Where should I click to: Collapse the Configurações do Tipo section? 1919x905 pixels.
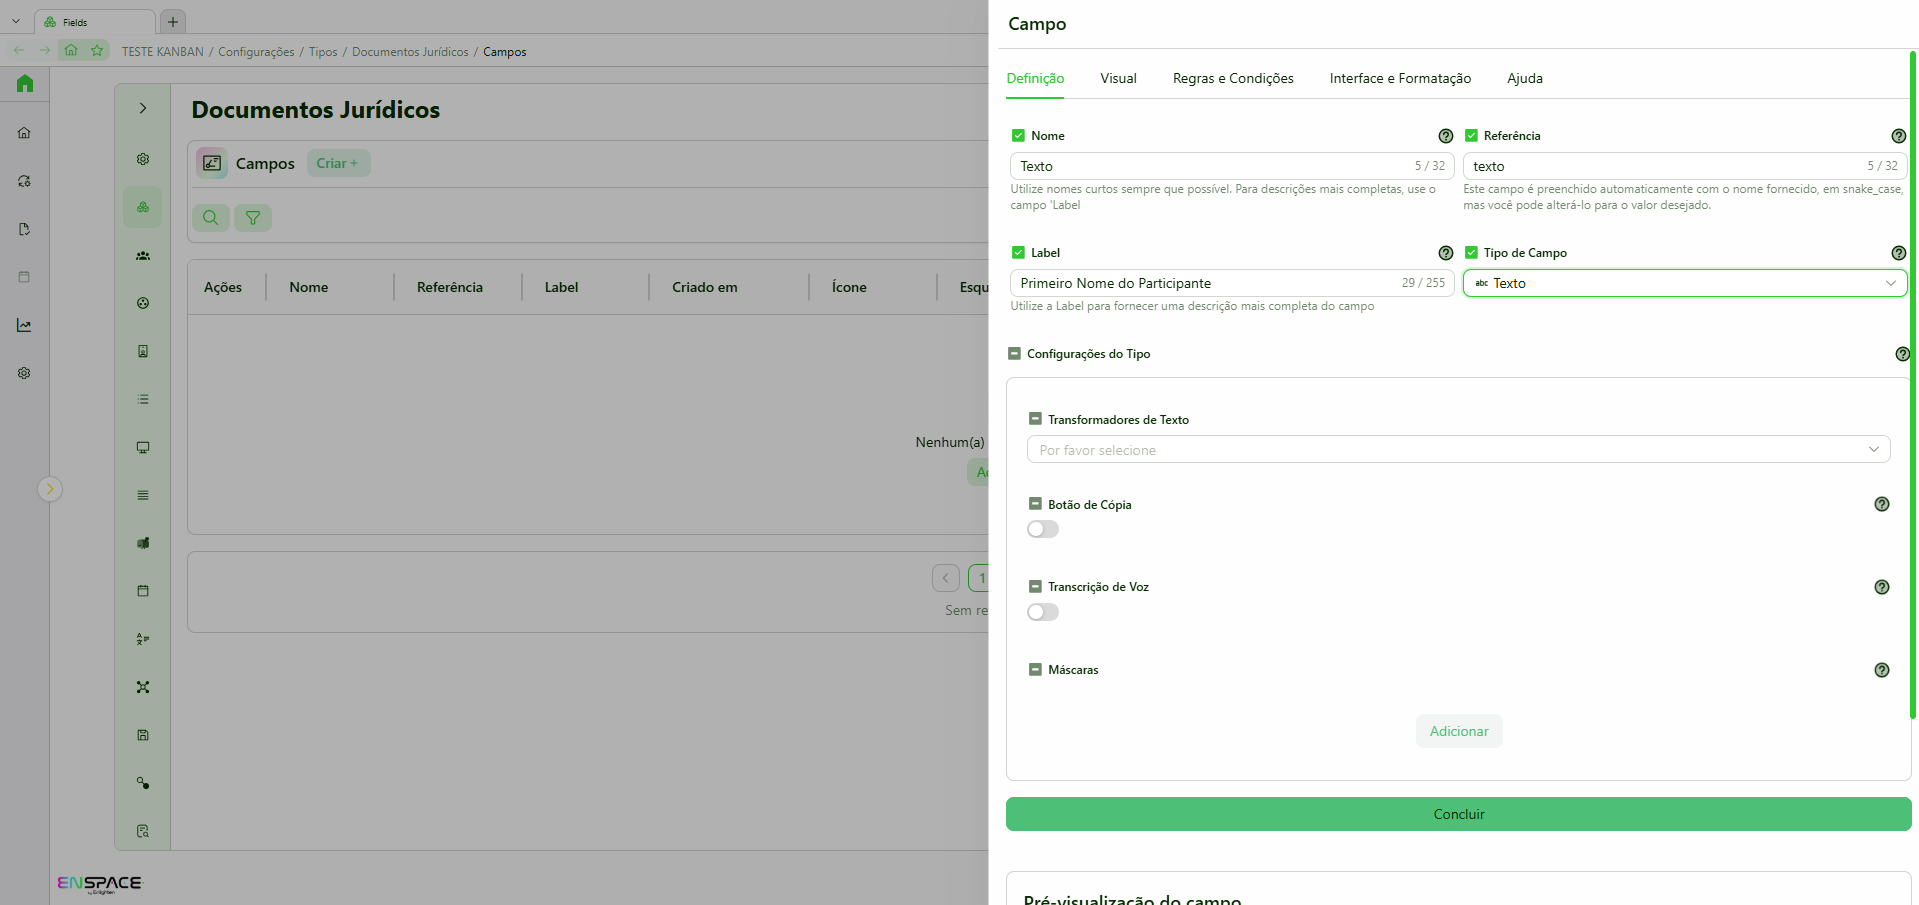click(x=1014, y=354)
